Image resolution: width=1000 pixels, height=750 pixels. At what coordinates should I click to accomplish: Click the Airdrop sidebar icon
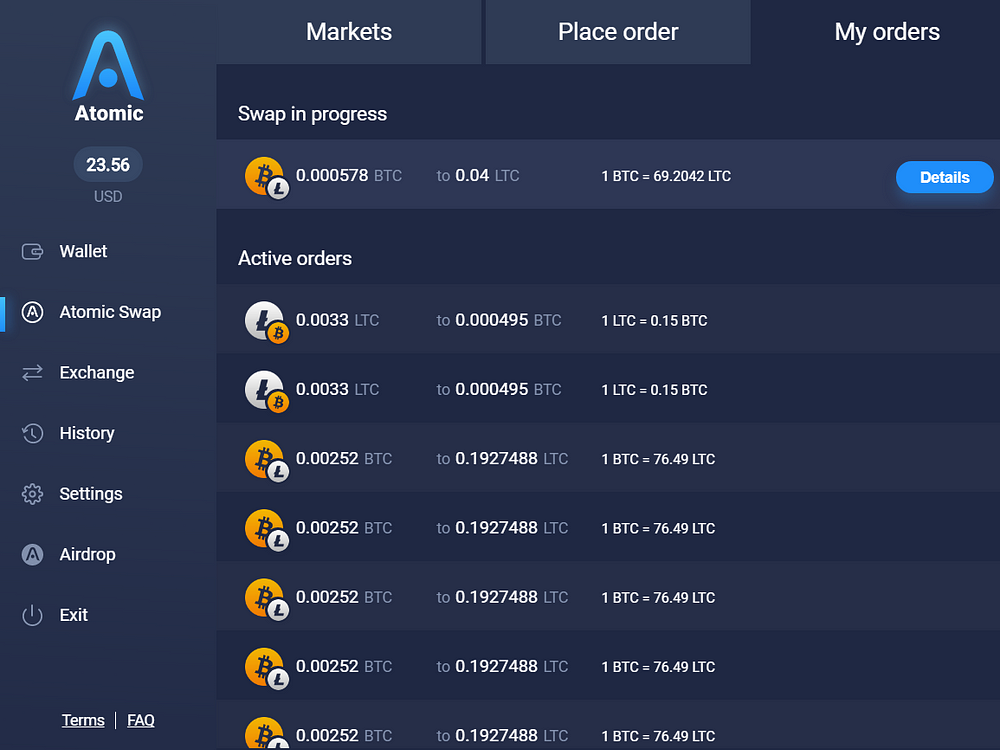[x=32, y=554]
